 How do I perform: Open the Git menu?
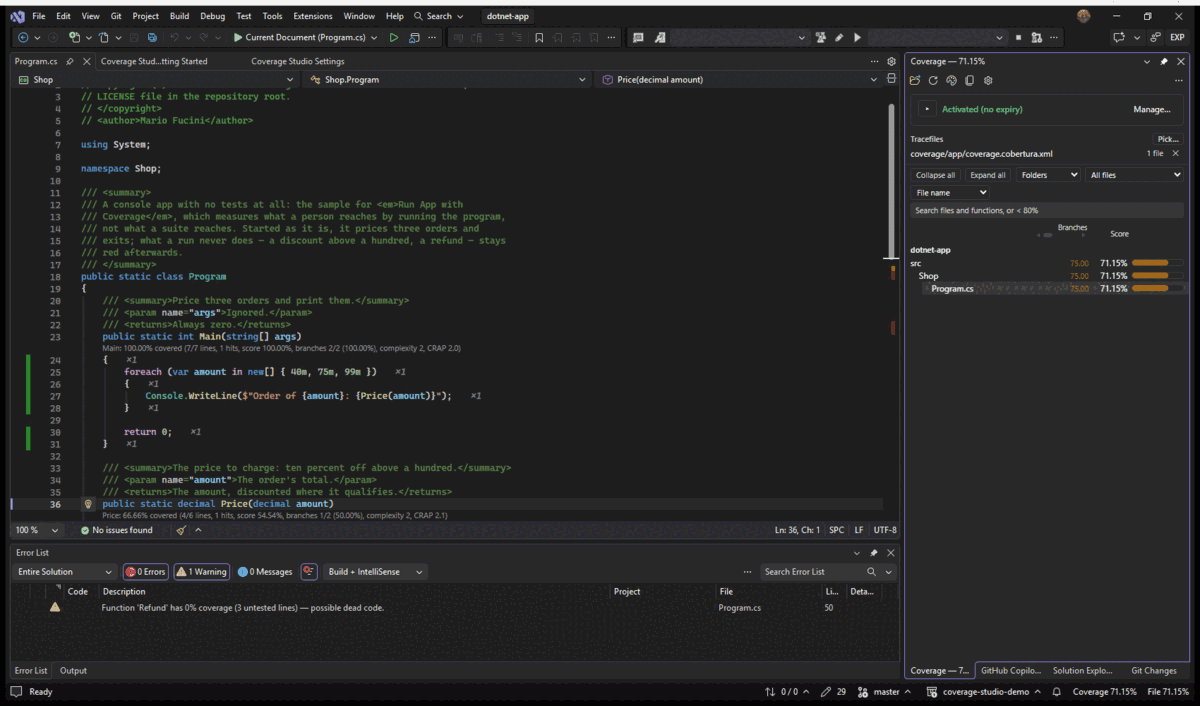[116, 16]
